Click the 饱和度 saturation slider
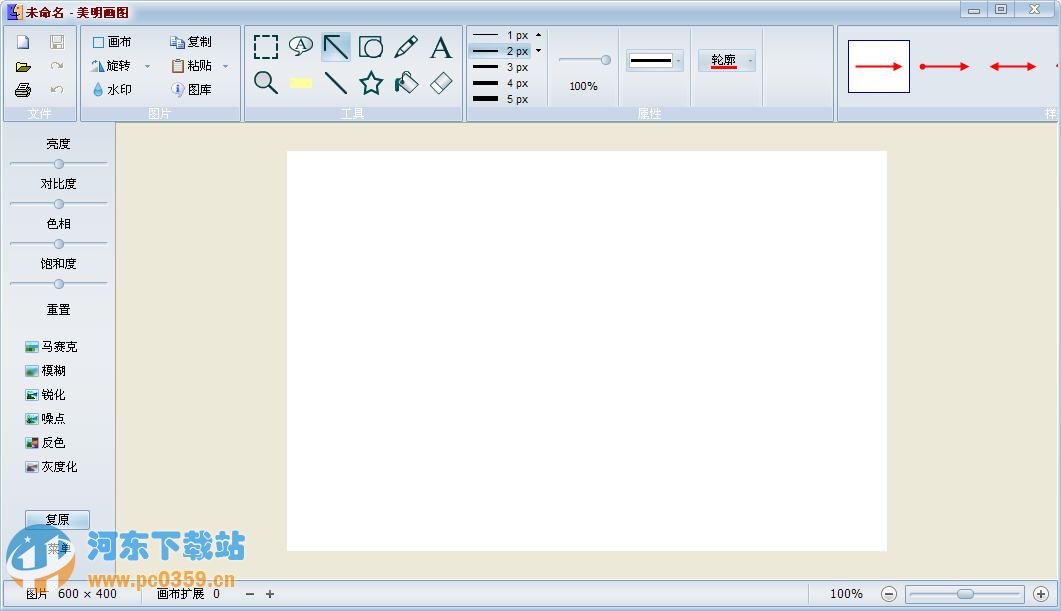The image size is (1061, 611). coord(59,284)
